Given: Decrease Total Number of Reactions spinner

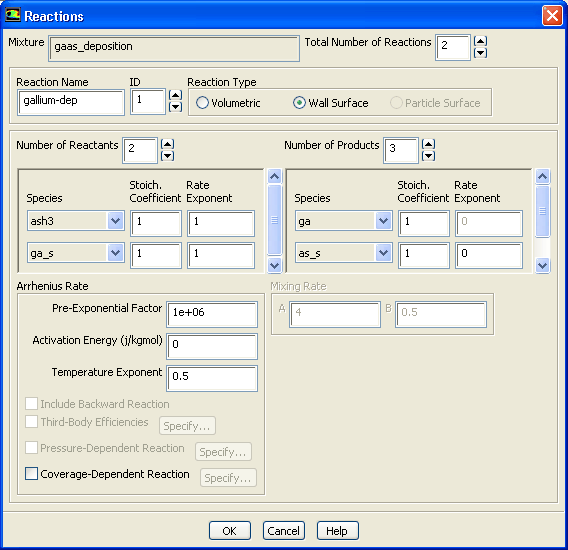Looking at the screenshot, I should (480, 53).
